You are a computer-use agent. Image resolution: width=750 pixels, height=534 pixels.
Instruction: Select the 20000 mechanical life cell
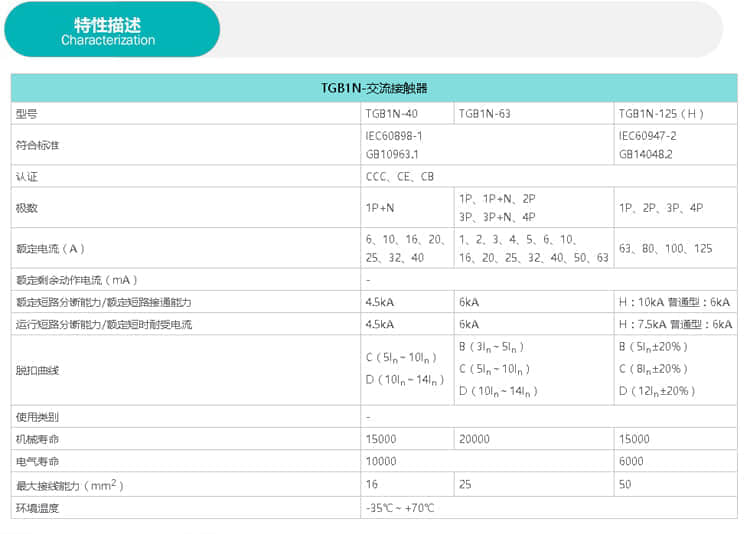474,439
